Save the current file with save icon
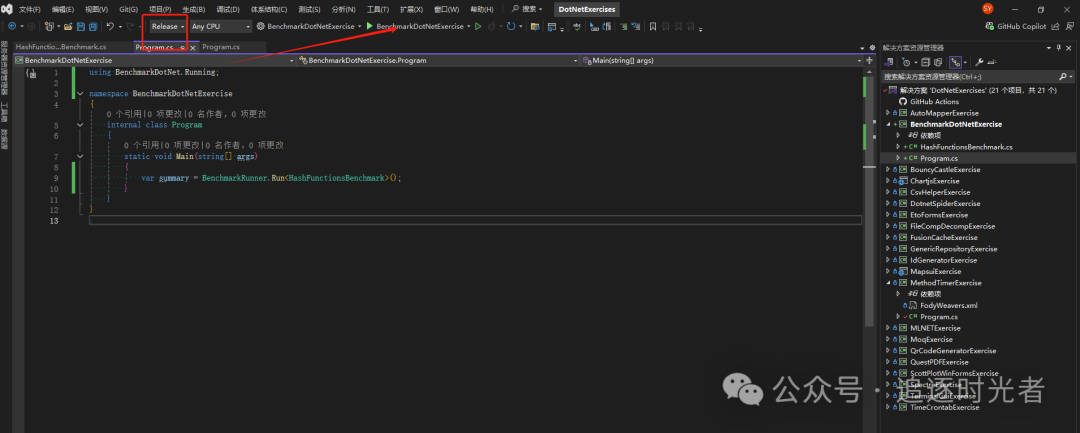This screenshot has height=433, width=1080. click(x=81, y=26)
